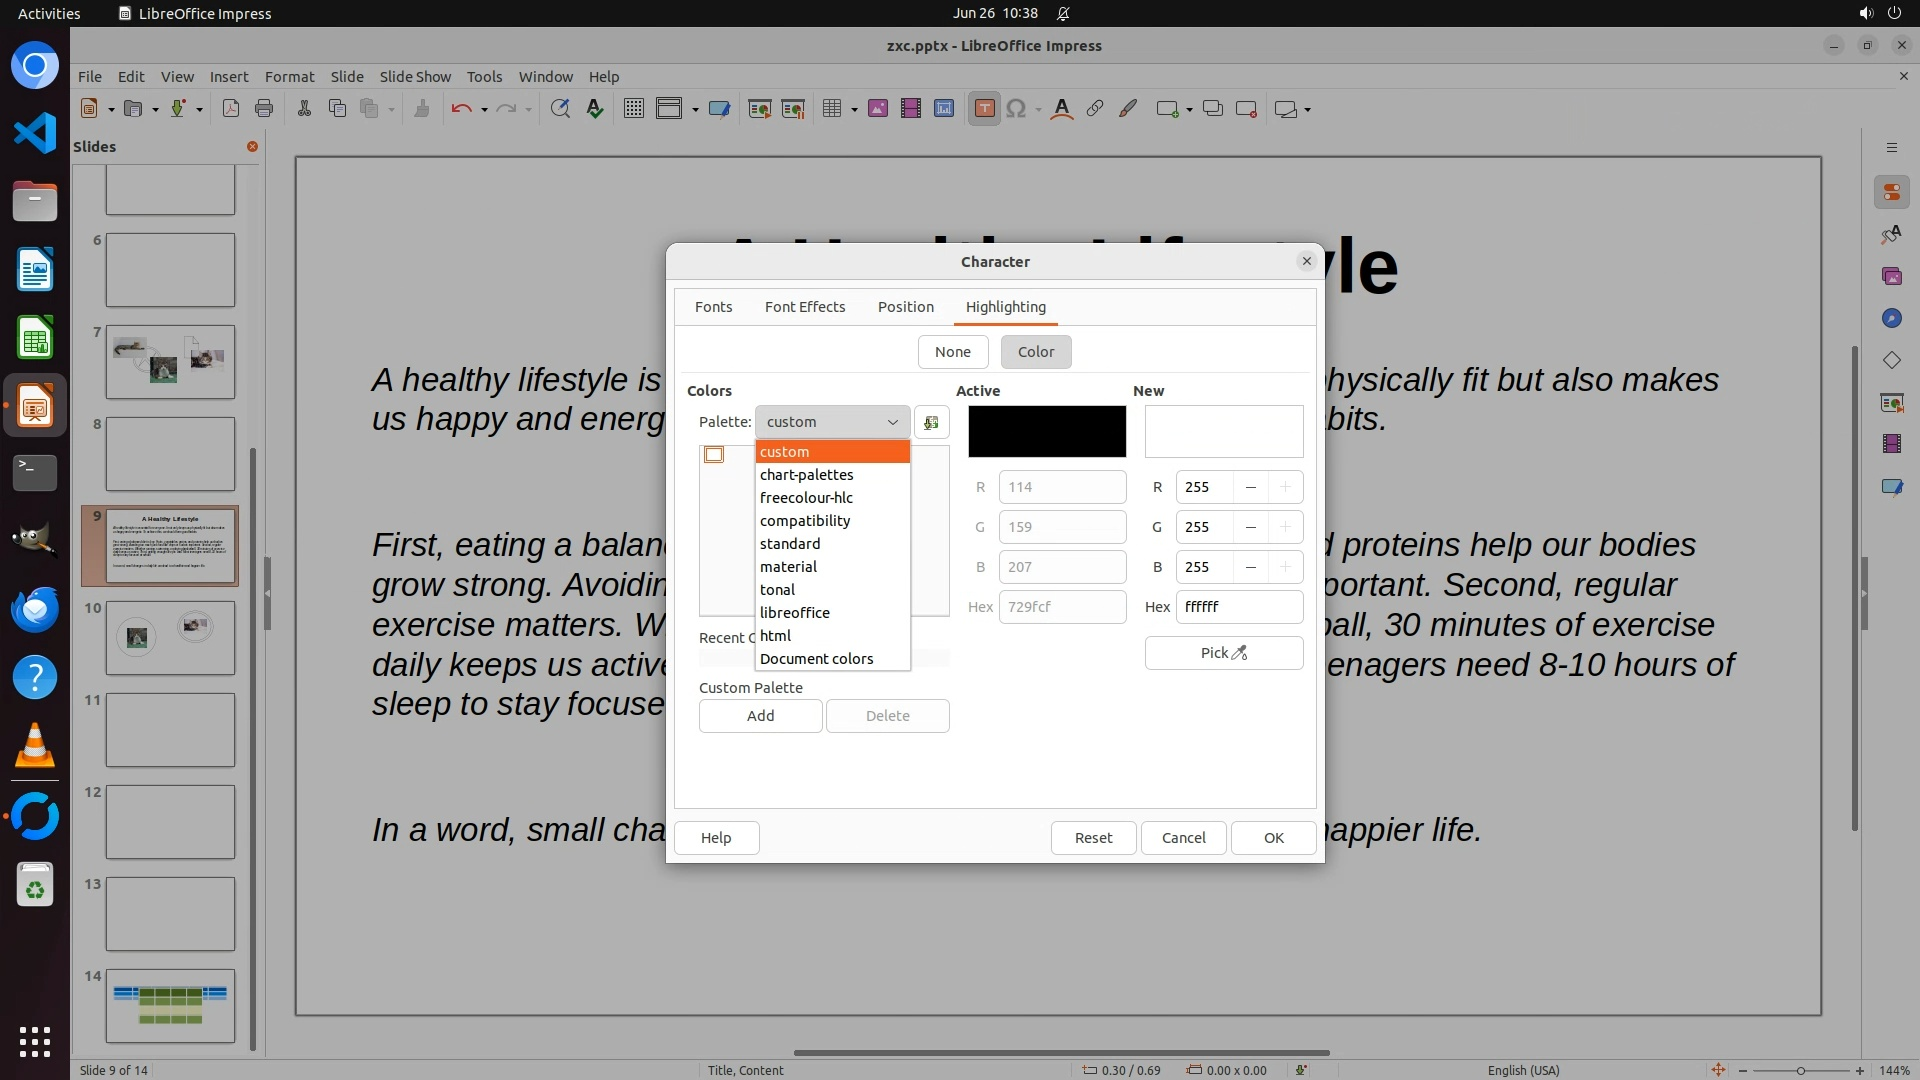The width and height of the screenshot is (1920, 1080).
Task: Pick Document colors in palette list
Action: [816, 659]
